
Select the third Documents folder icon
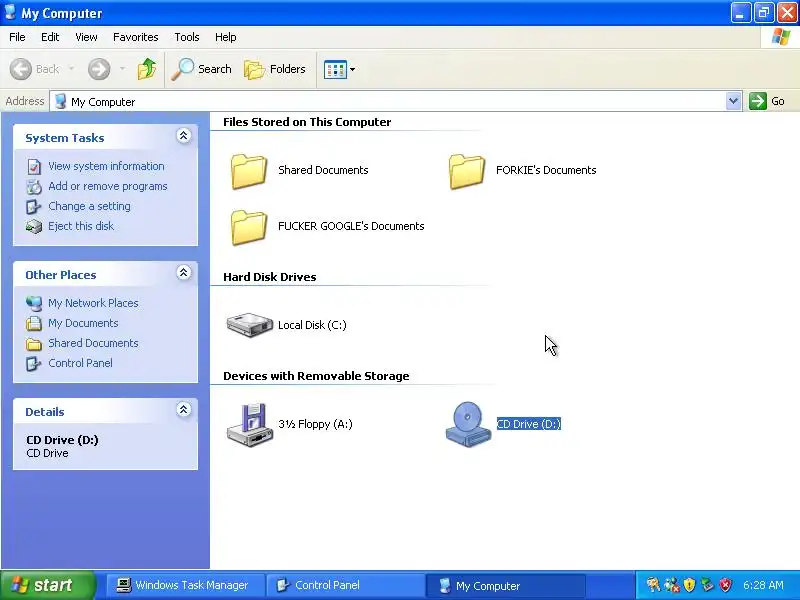pos(248,228)
